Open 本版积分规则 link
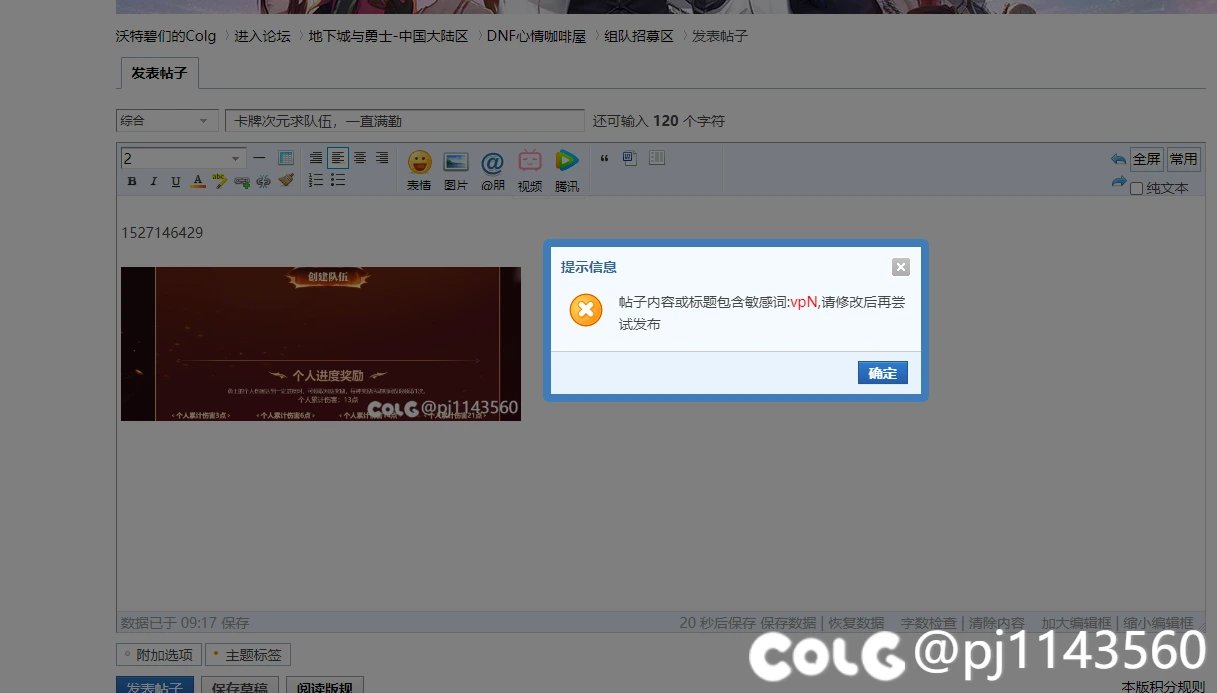Screen dimensions: 1217x693 point(1163,687)
